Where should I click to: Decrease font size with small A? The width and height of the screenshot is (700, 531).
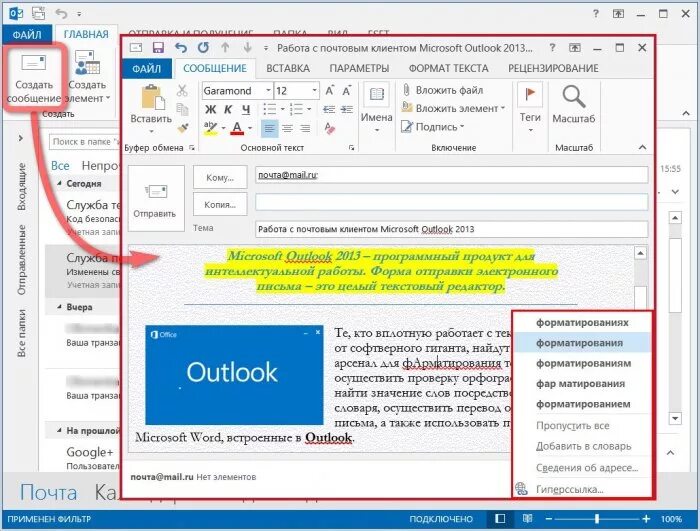[x=346, y=91]
